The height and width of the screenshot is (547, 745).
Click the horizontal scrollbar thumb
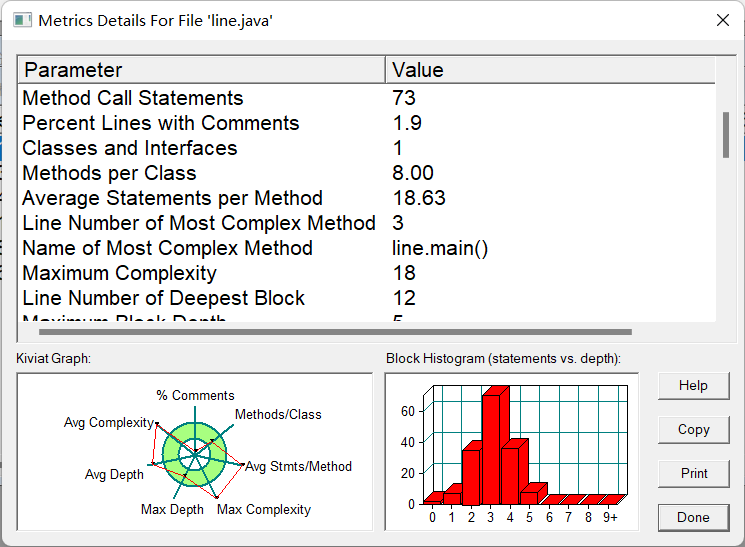pyautogui.click(x=335, y=332)
